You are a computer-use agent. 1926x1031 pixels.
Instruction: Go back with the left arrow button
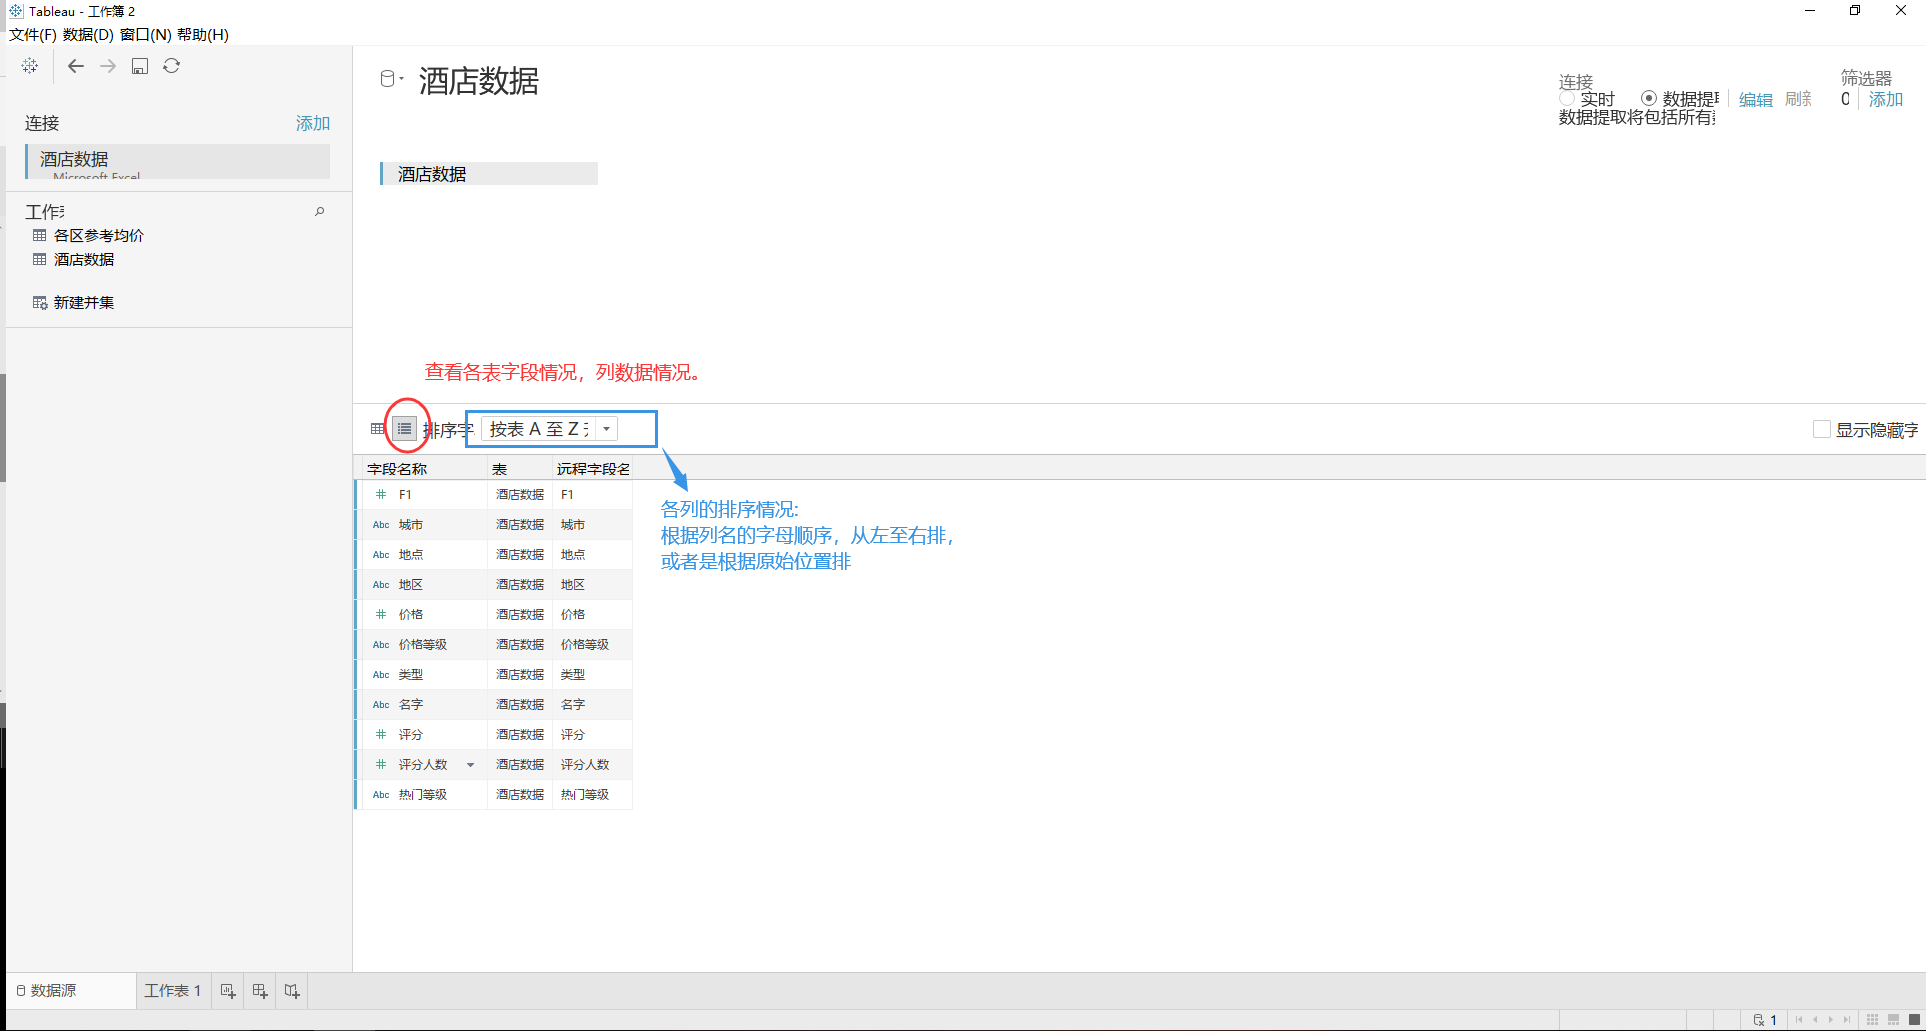click(x=76, y=66)
